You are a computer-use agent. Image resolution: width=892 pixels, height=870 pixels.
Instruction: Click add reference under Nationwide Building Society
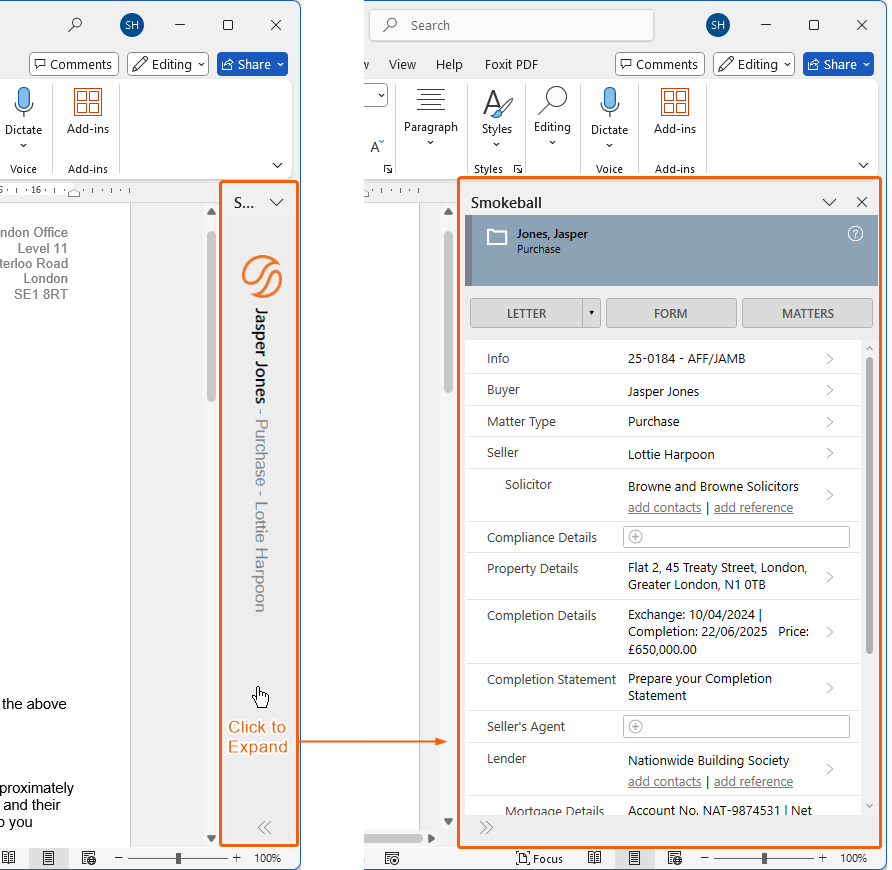(x=753, y=782)
